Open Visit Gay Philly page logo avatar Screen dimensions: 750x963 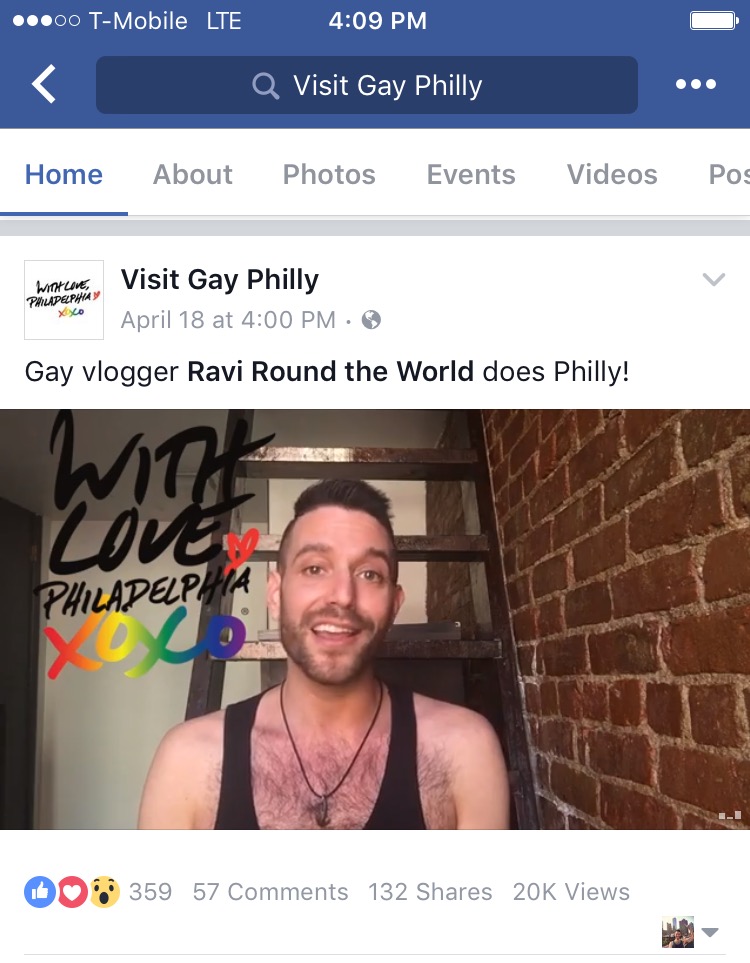(64, 300)
